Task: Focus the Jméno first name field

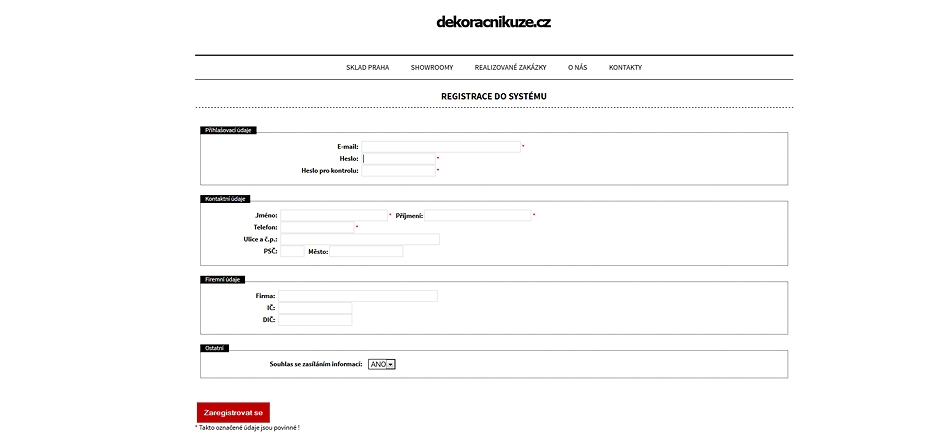Action: pos(334,215)
